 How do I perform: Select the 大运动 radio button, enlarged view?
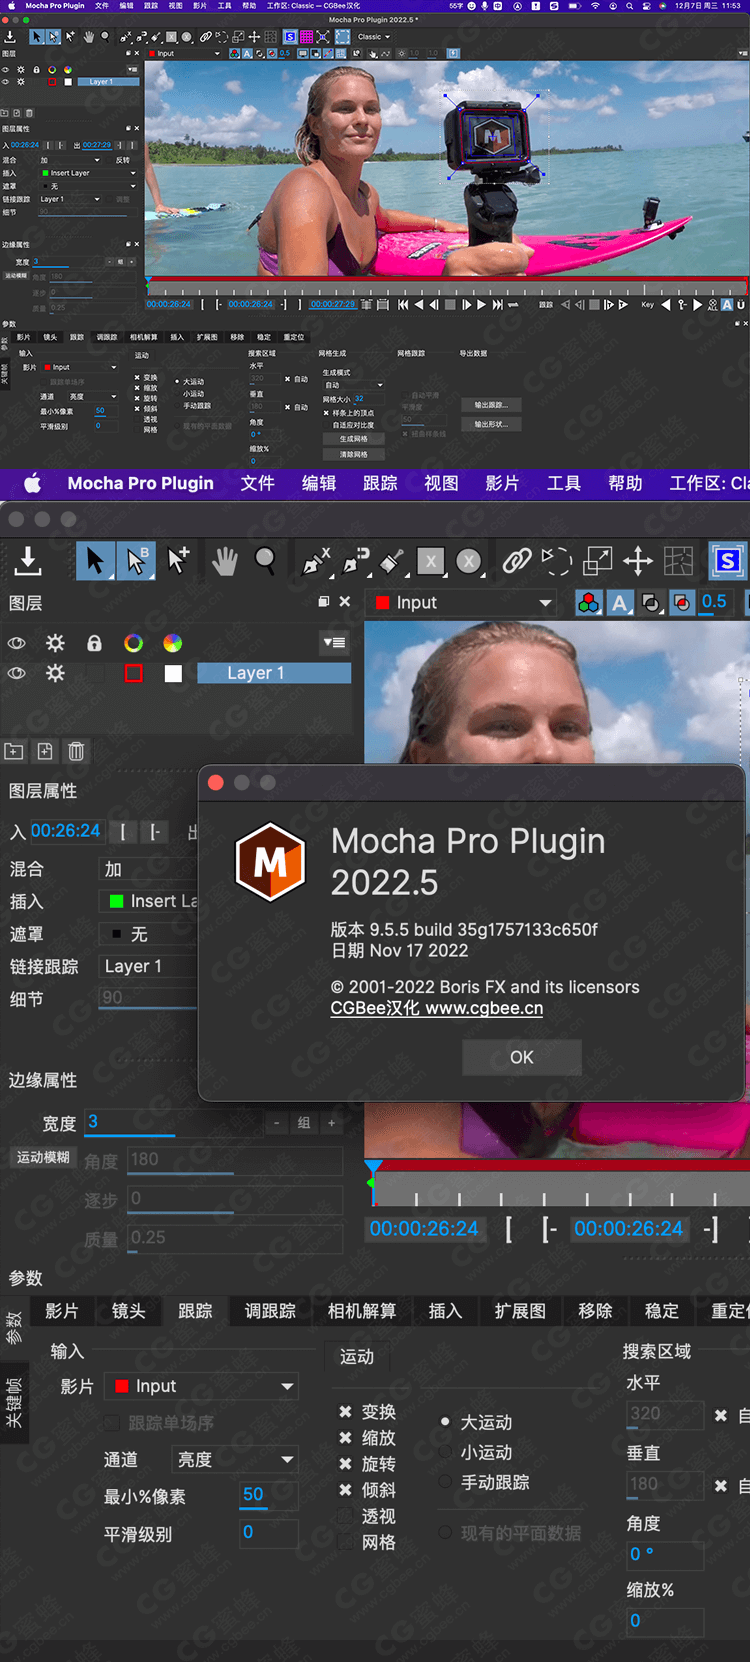point(445,1422)
